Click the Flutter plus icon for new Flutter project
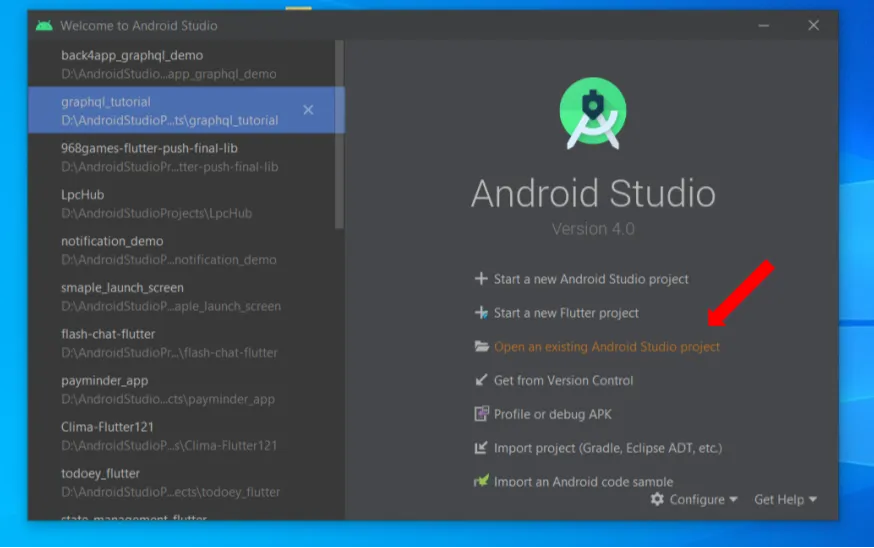The width and height of the screenshot is (874, 548). coord(480,313)
